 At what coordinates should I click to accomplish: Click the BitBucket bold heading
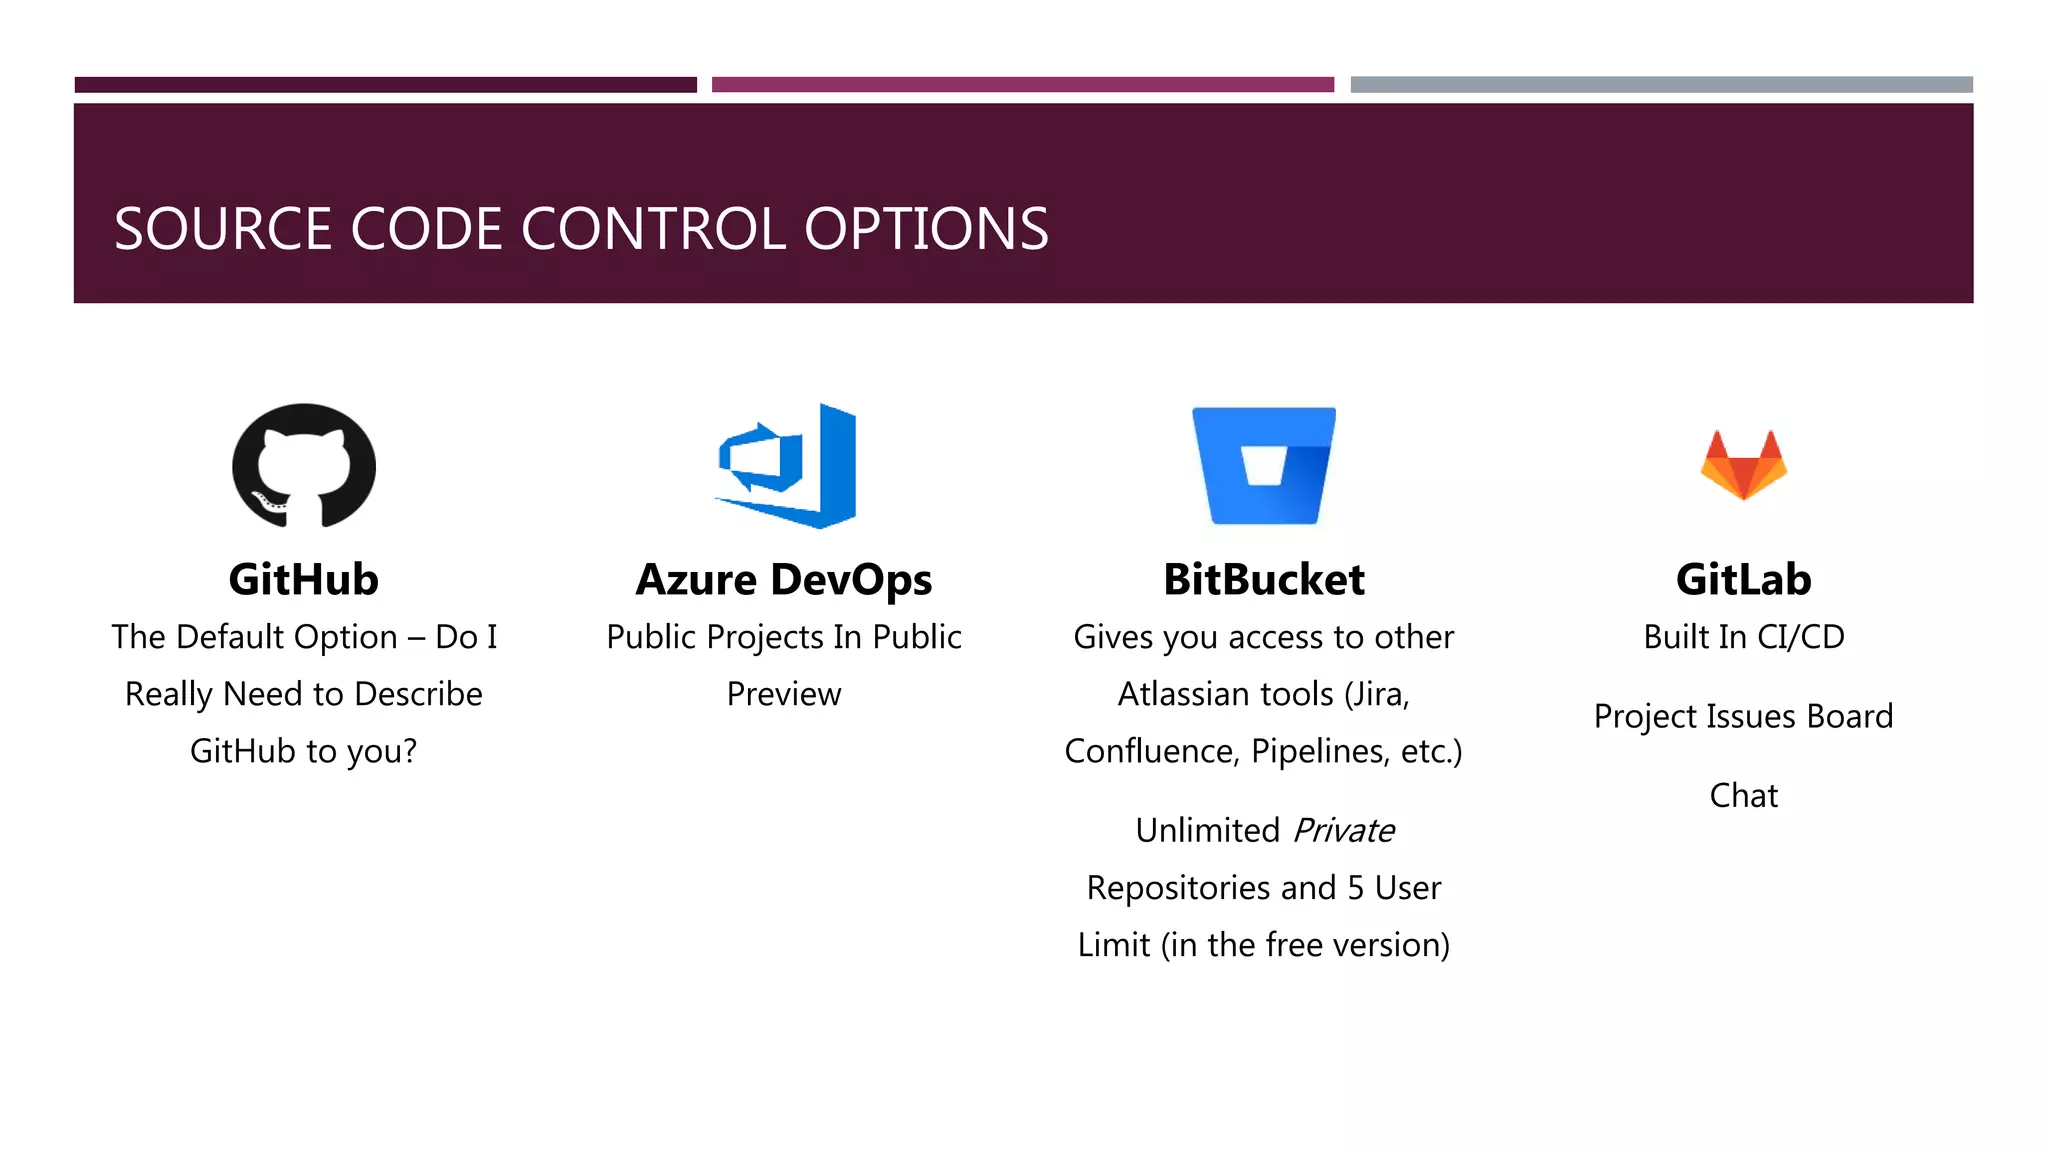pyautogui.click(x=1264, y=580)
